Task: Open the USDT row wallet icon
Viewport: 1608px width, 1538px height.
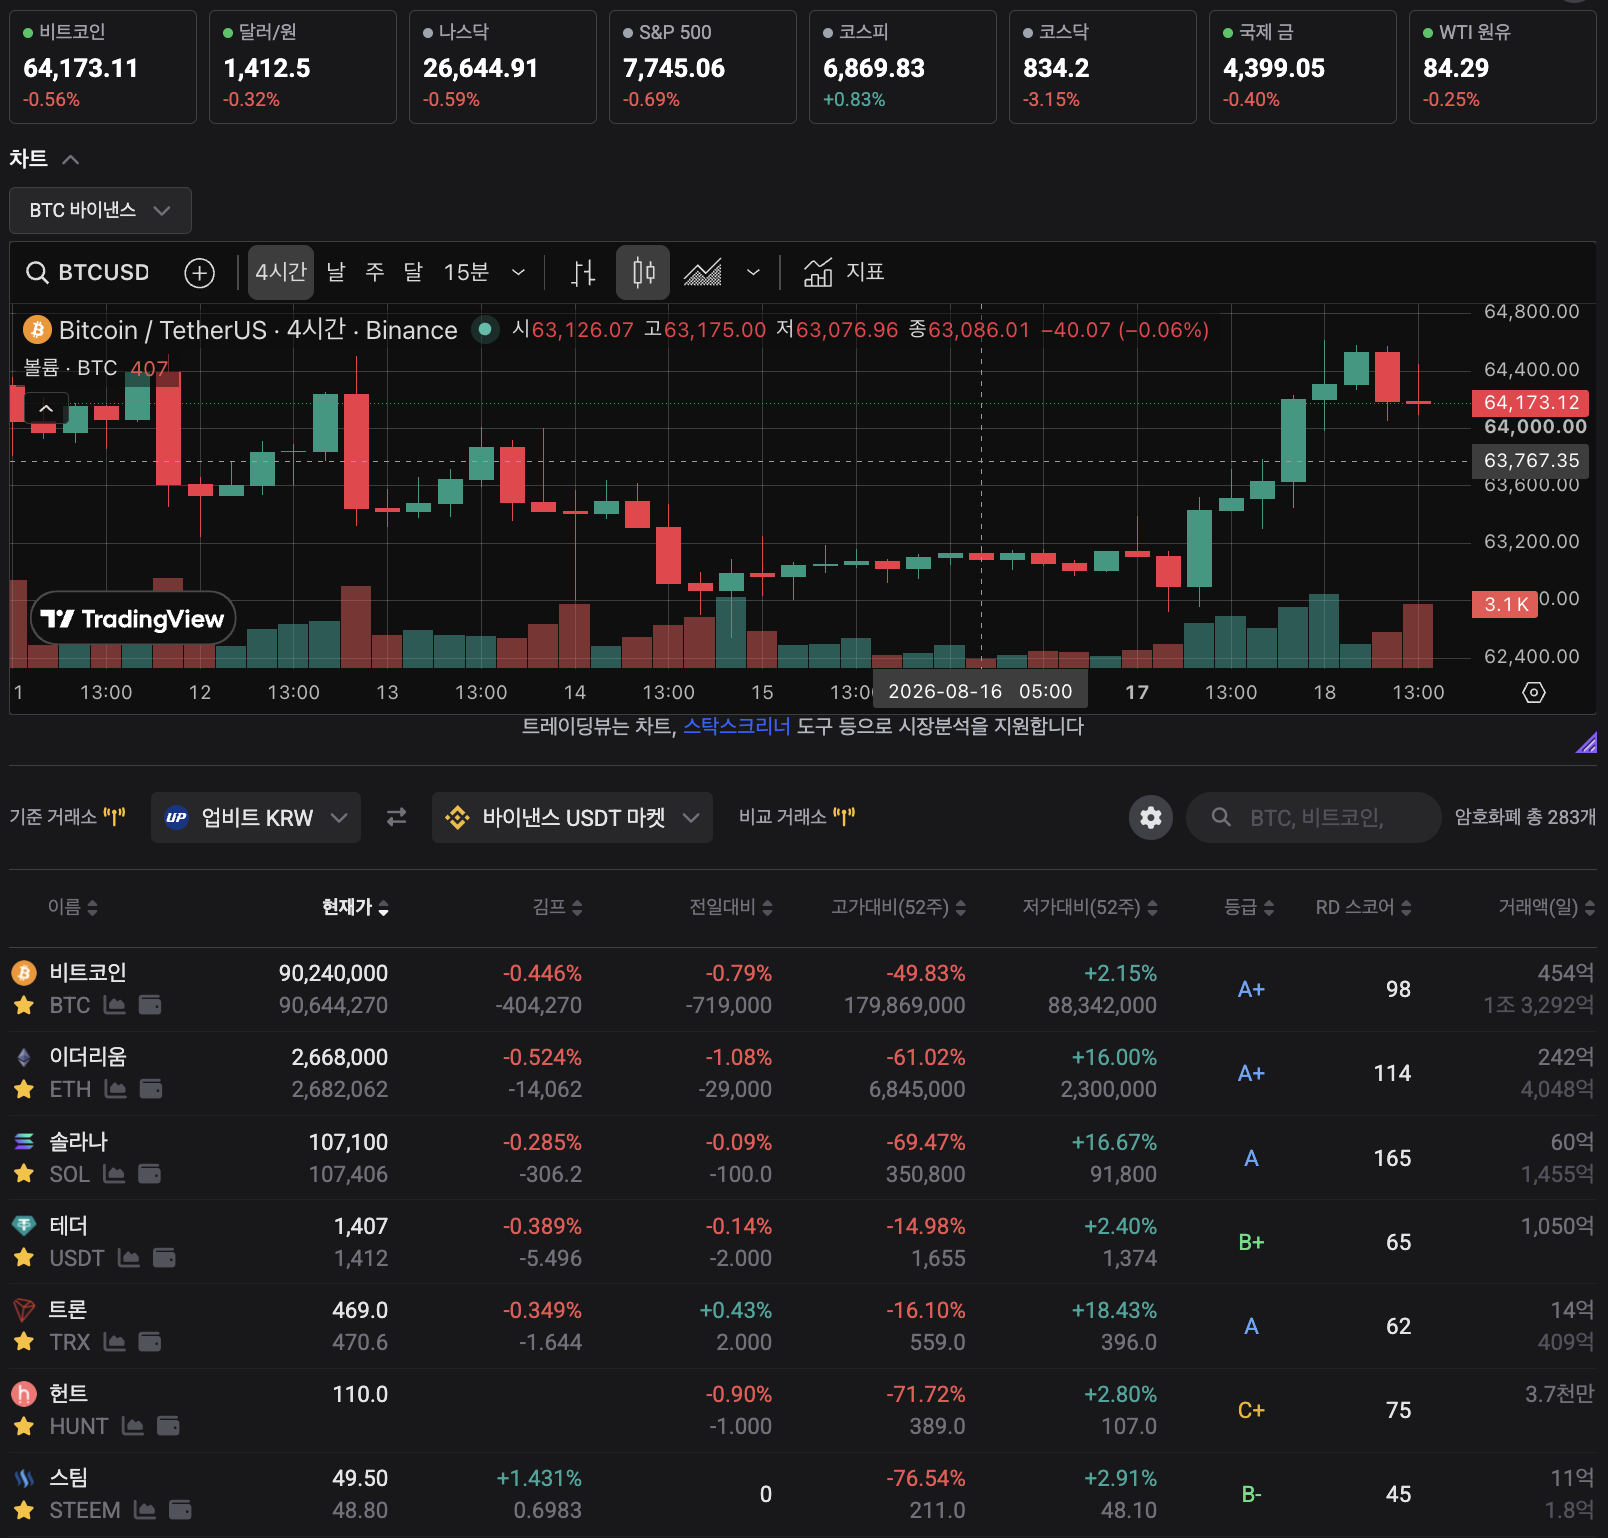Action: point(164,1258)
